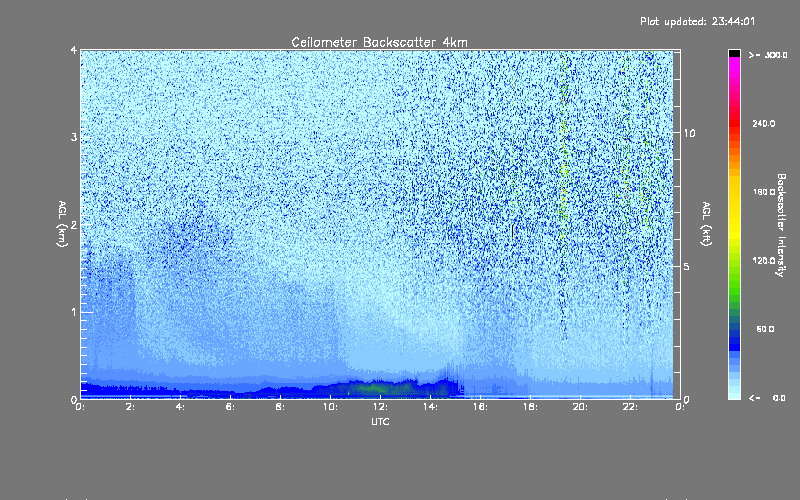The width and height of the screenshot is (800, 500).
Task: Click the '5' tick on the kft axis
Action: click(x=687, y=267)
